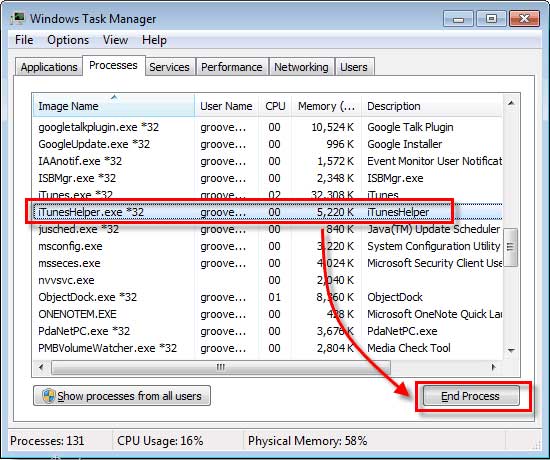The height and width of the screenshot is (460, 550).
Task: Click the Google Talk Plugin description
Action: coord(410,127)
